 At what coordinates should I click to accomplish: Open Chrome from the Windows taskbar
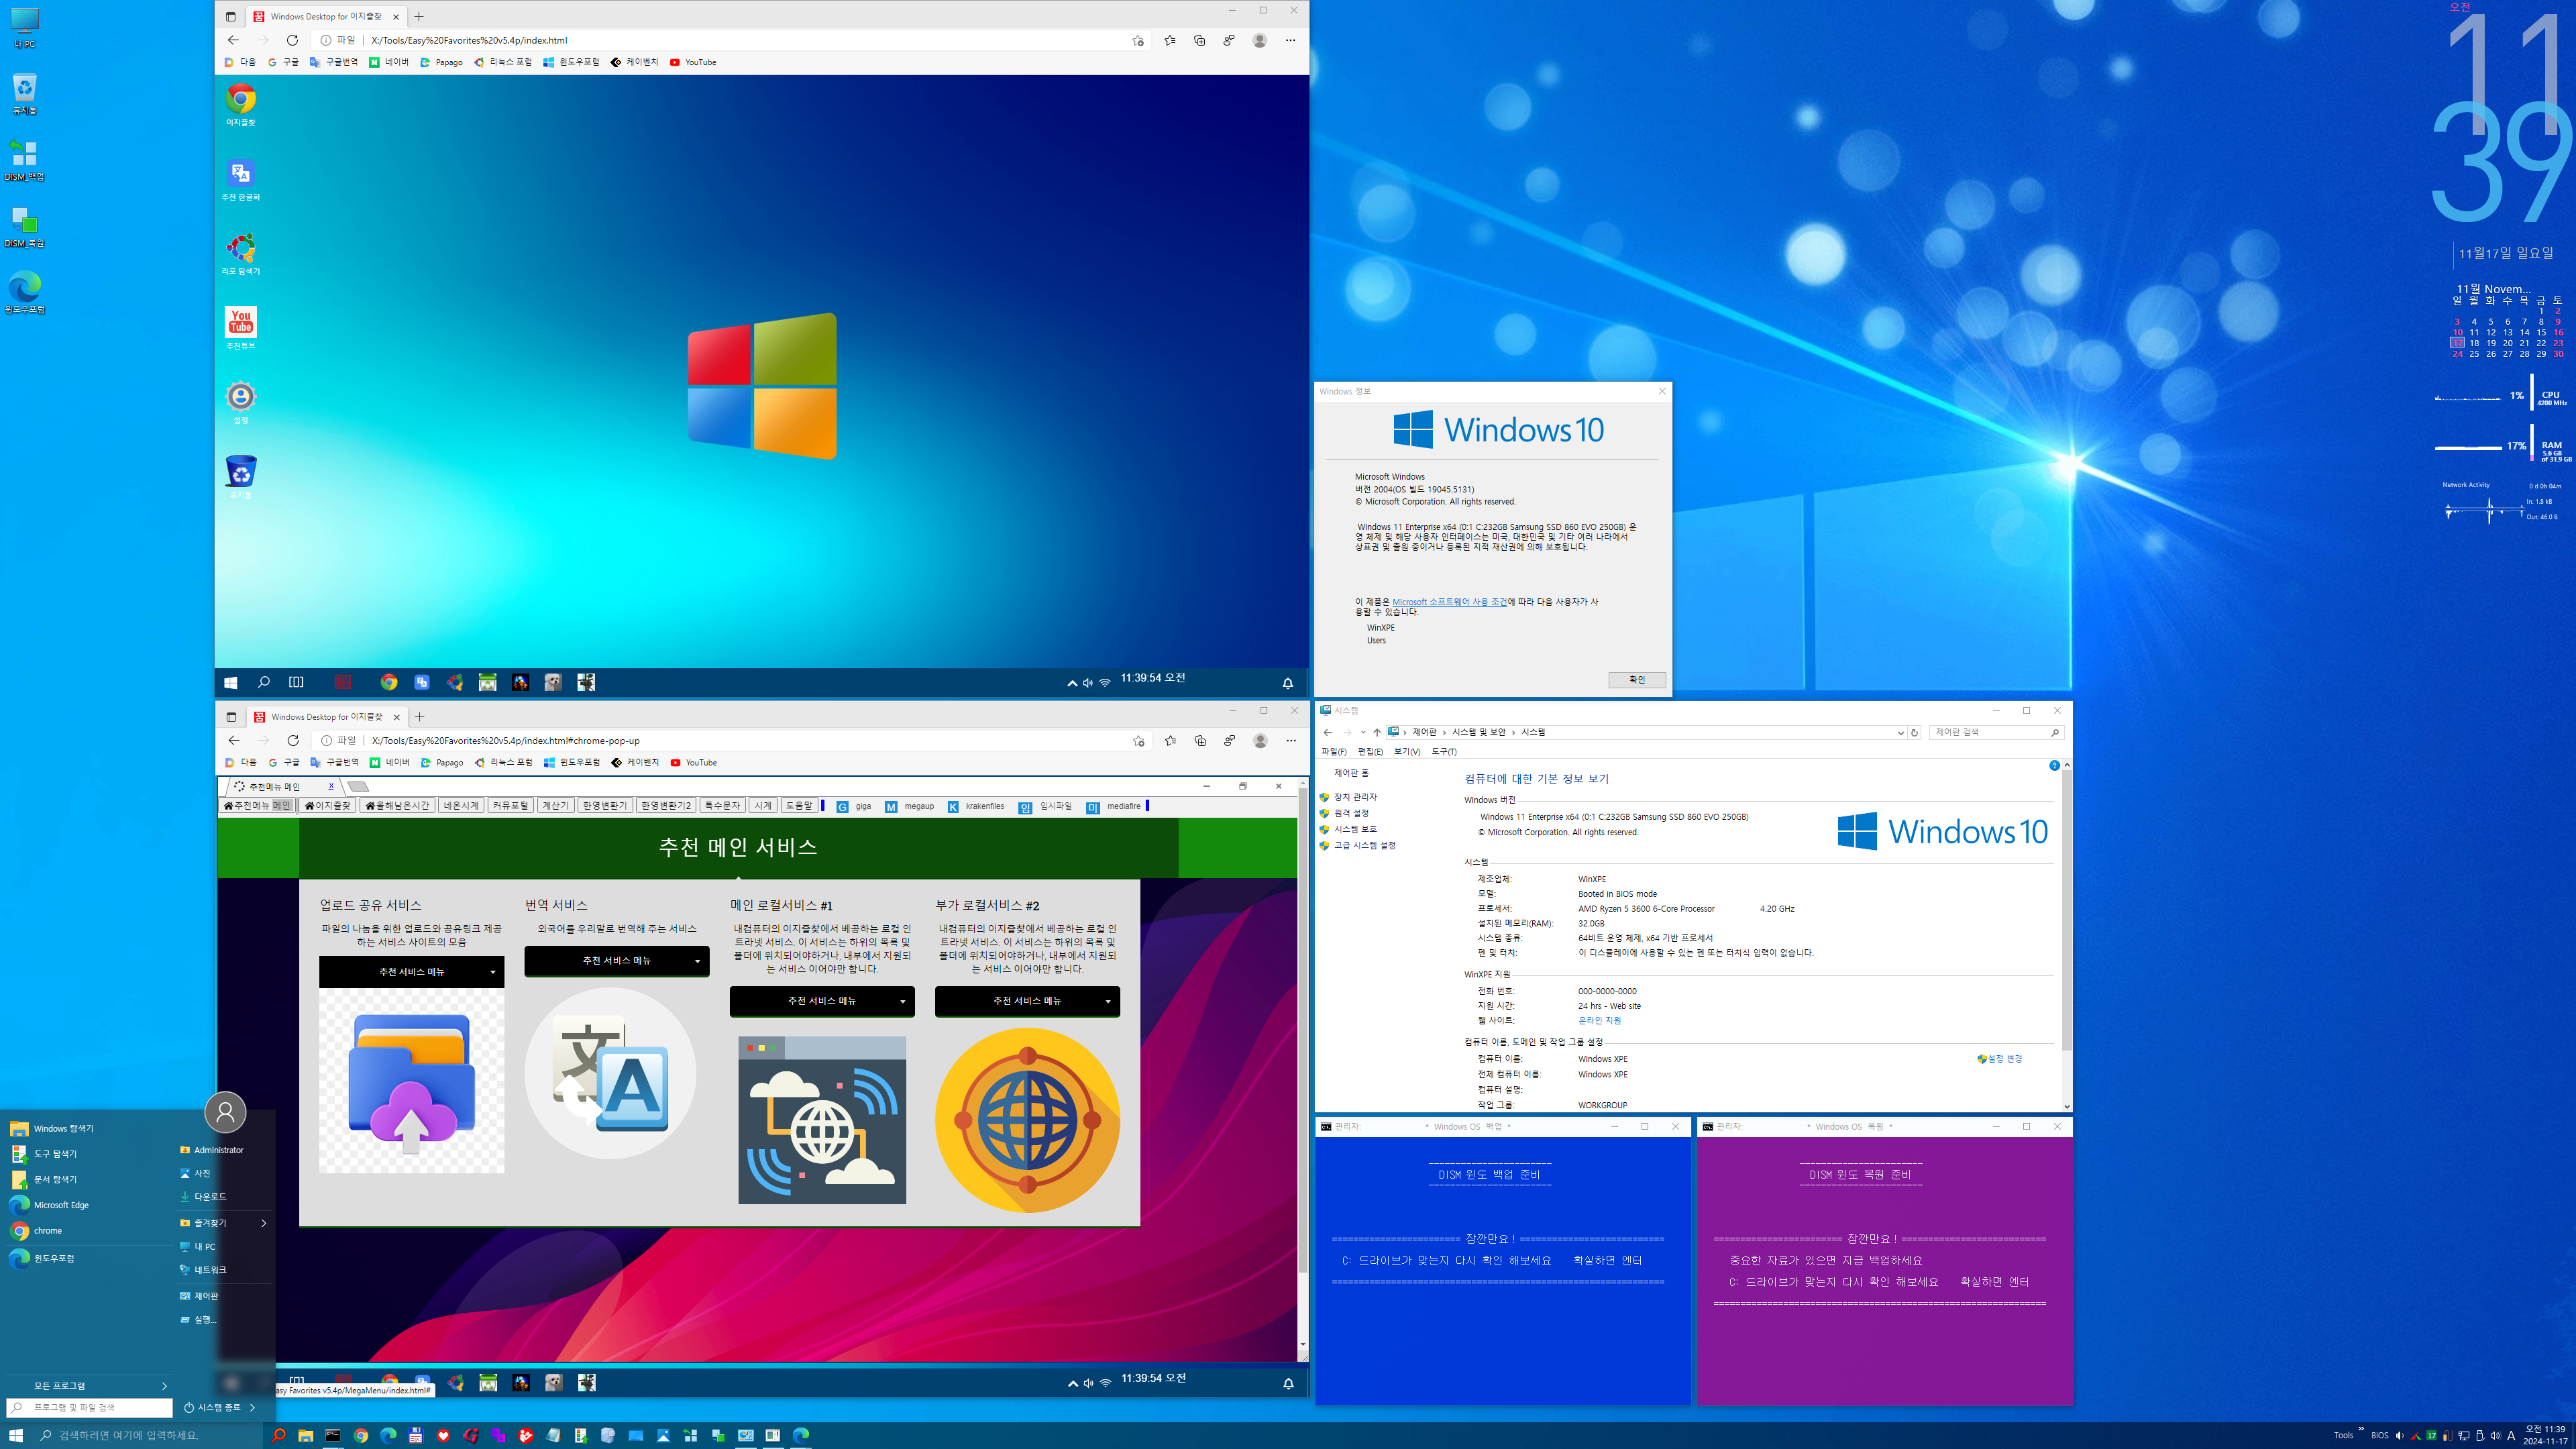point(361,1435)
